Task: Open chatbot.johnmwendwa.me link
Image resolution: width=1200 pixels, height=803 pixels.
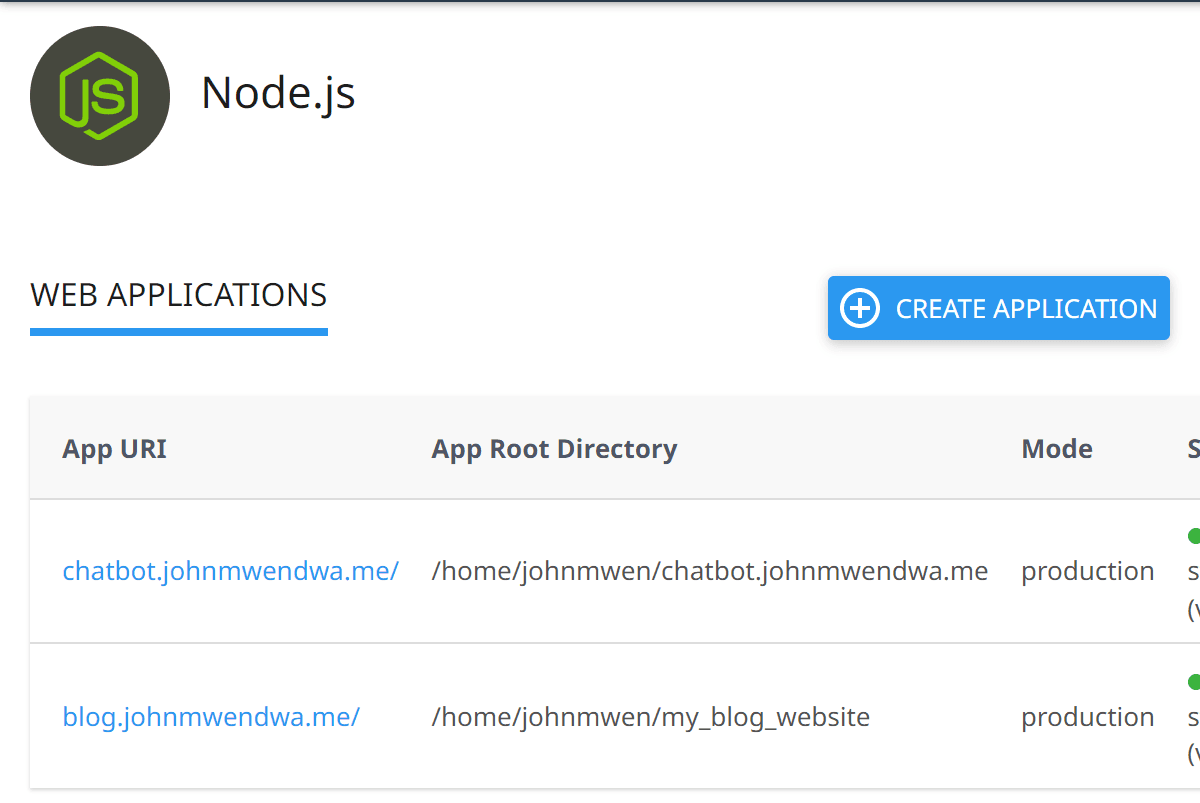Action: click(231, 570)
